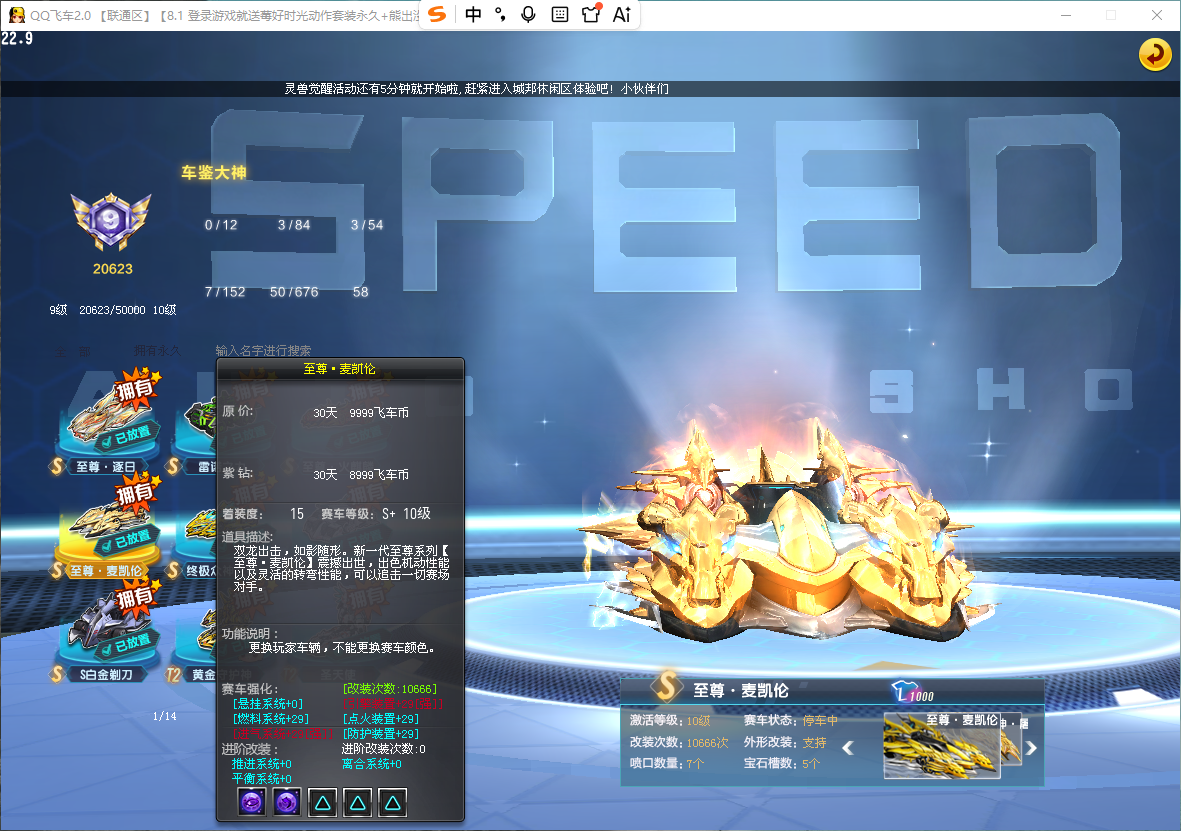
Task: Click first purple gem slot in tooltip
Action: 252,802
